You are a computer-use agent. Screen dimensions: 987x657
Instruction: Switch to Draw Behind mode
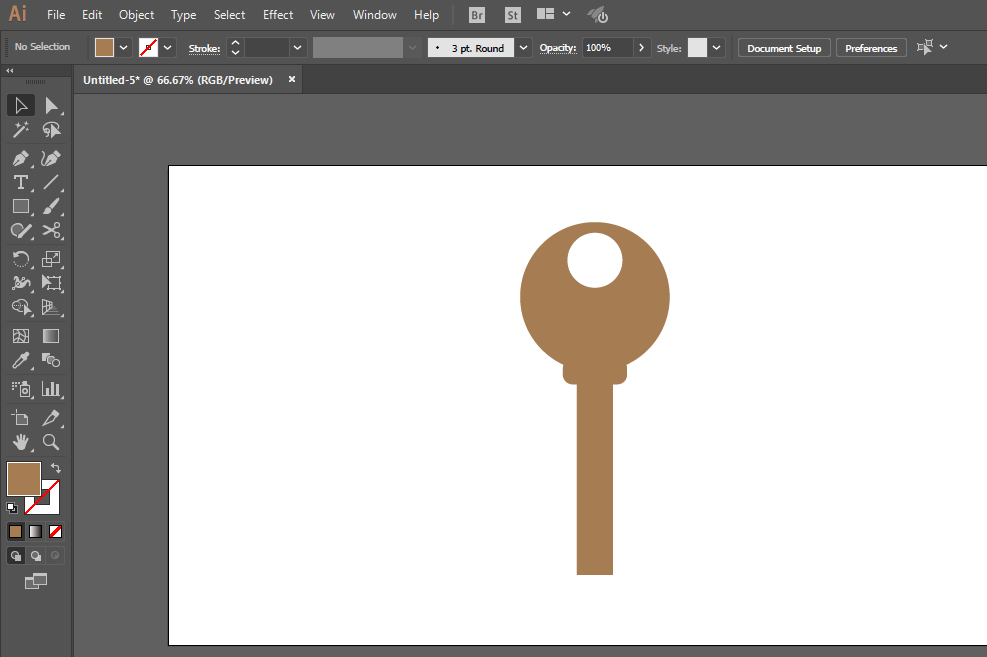click(36, 556)
